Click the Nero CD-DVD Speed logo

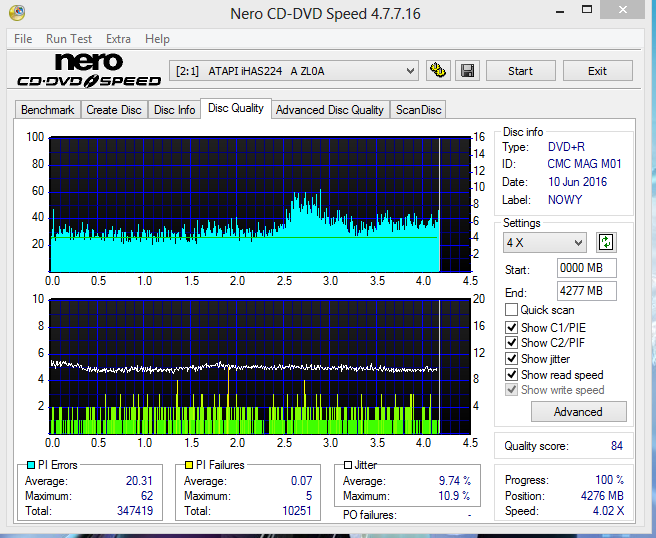click(x=89, y=70)
